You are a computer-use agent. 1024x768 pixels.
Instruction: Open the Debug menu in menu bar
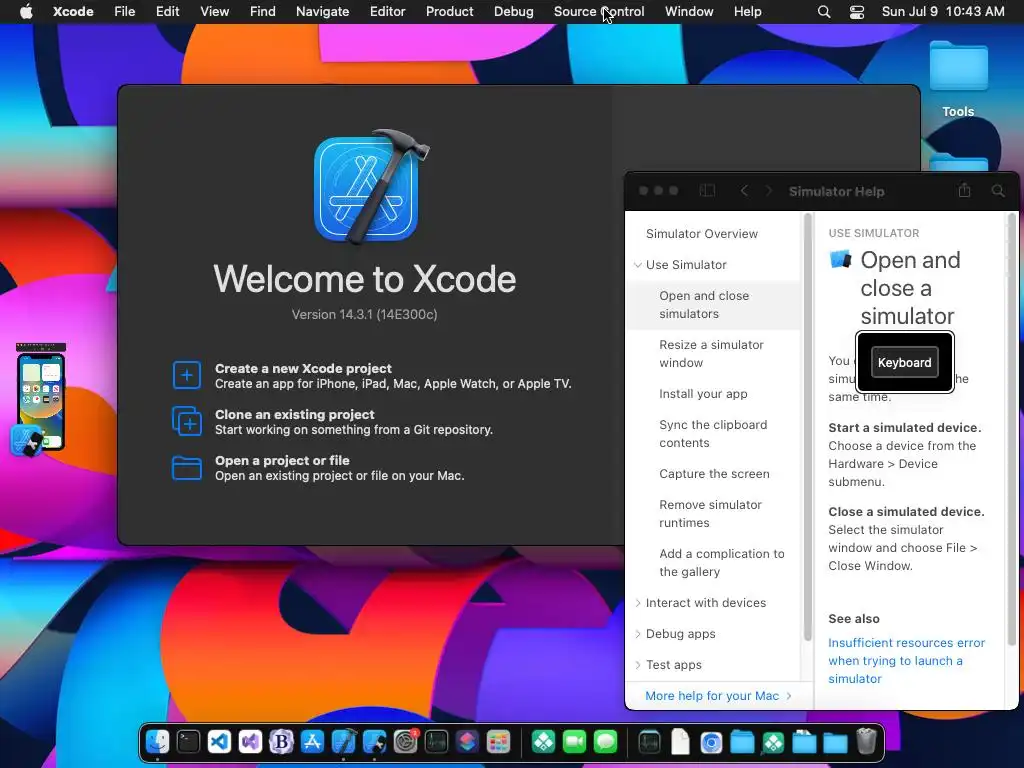513,12
